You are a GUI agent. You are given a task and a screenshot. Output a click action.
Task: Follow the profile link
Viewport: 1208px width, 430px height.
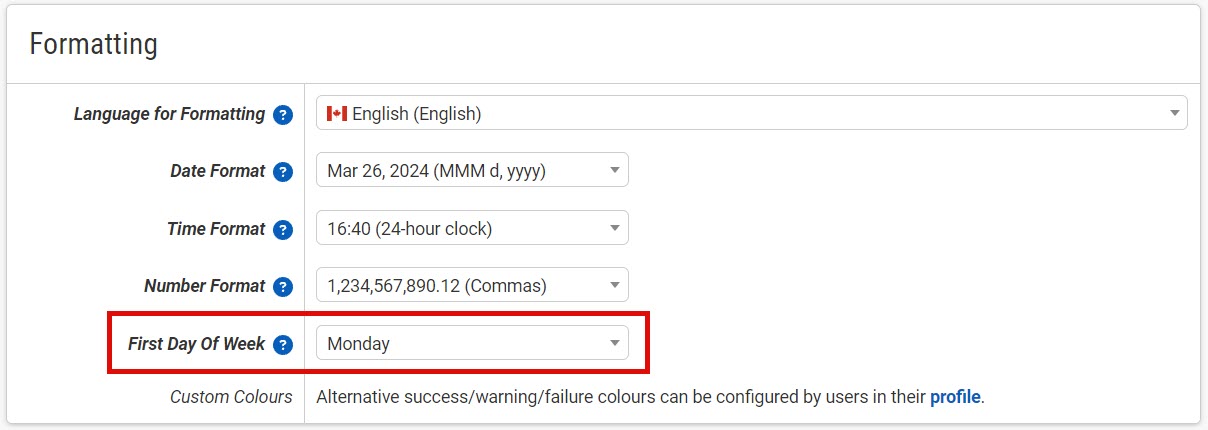coord(955,397)
